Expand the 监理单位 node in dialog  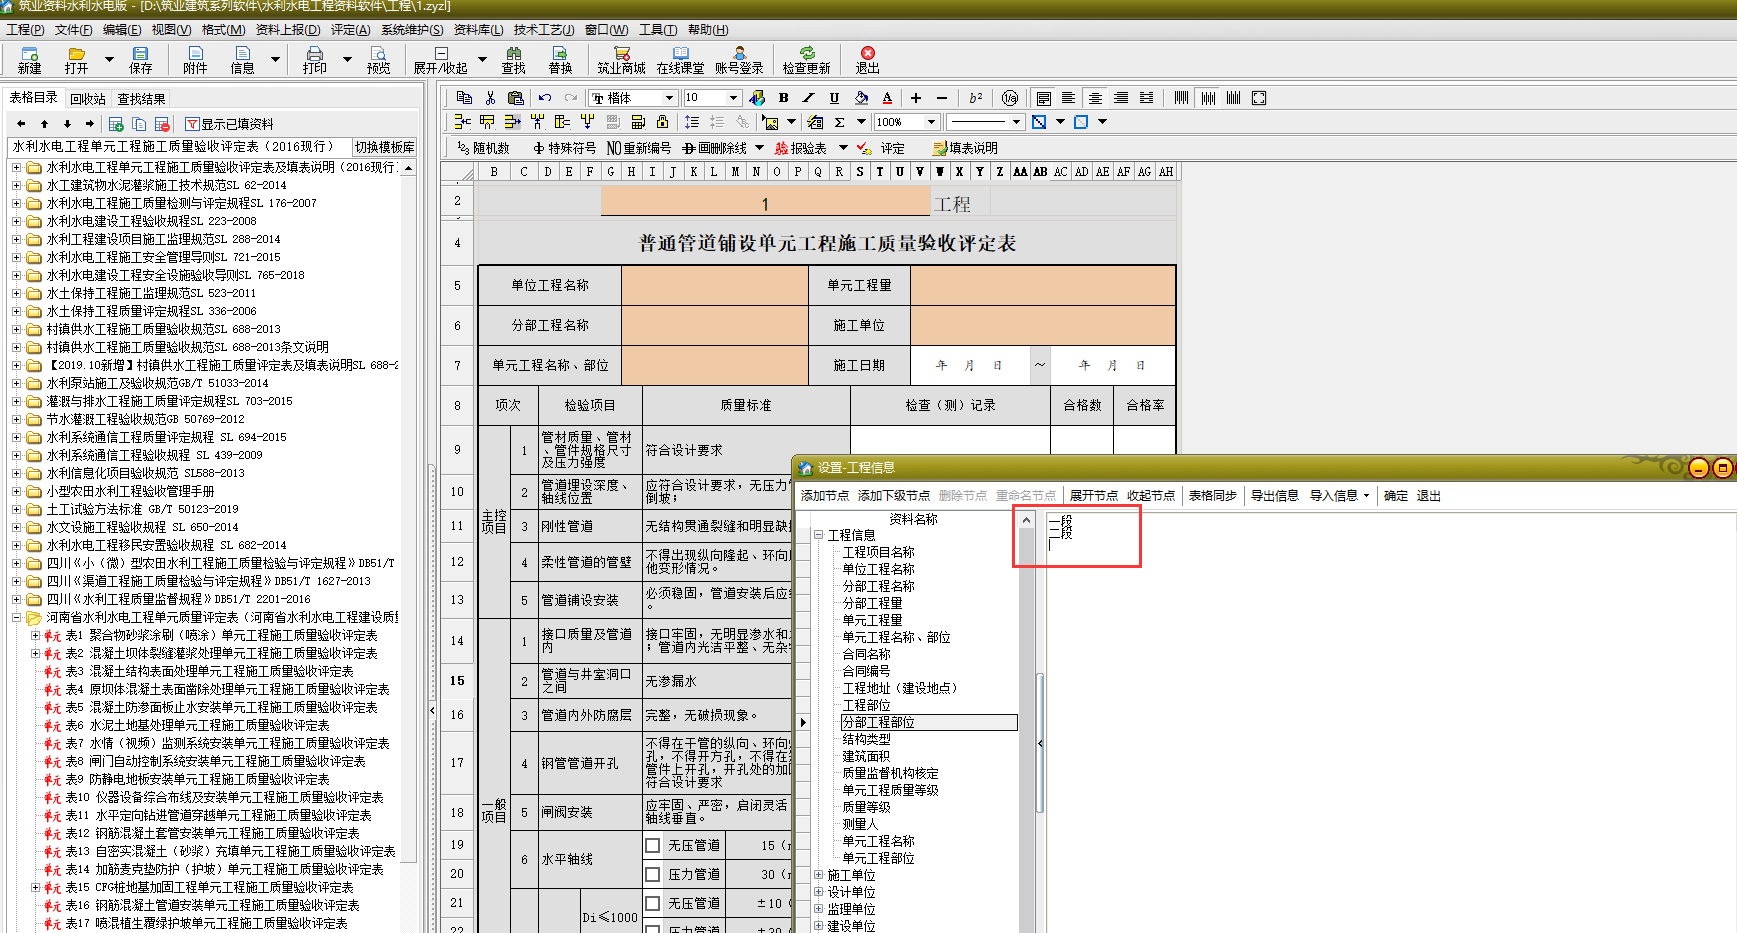[818, 909]
